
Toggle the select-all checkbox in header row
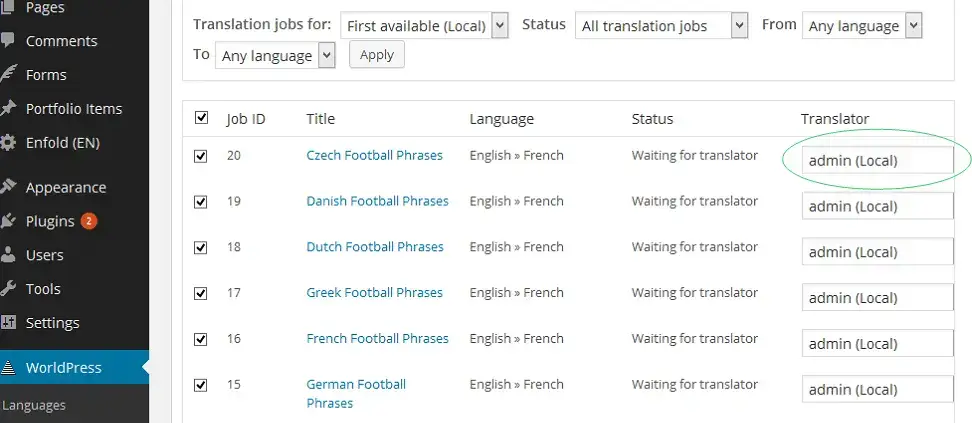tap(201, 117)
